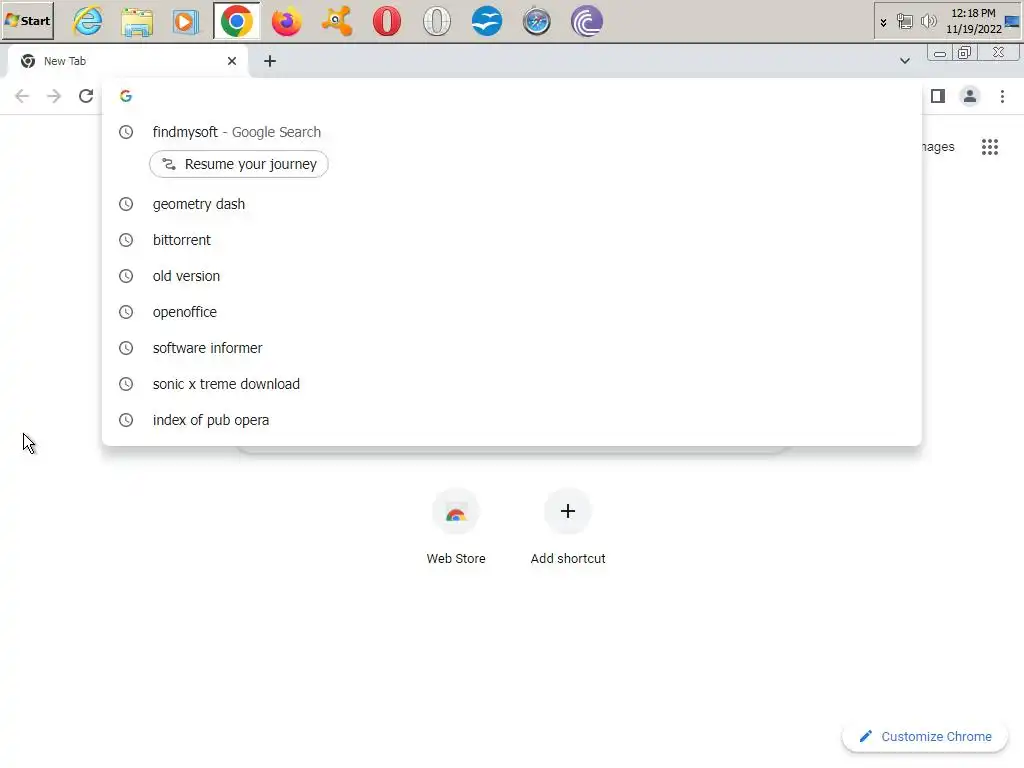
Task: Click into the address bar field
Action: [x=511, y=96]
